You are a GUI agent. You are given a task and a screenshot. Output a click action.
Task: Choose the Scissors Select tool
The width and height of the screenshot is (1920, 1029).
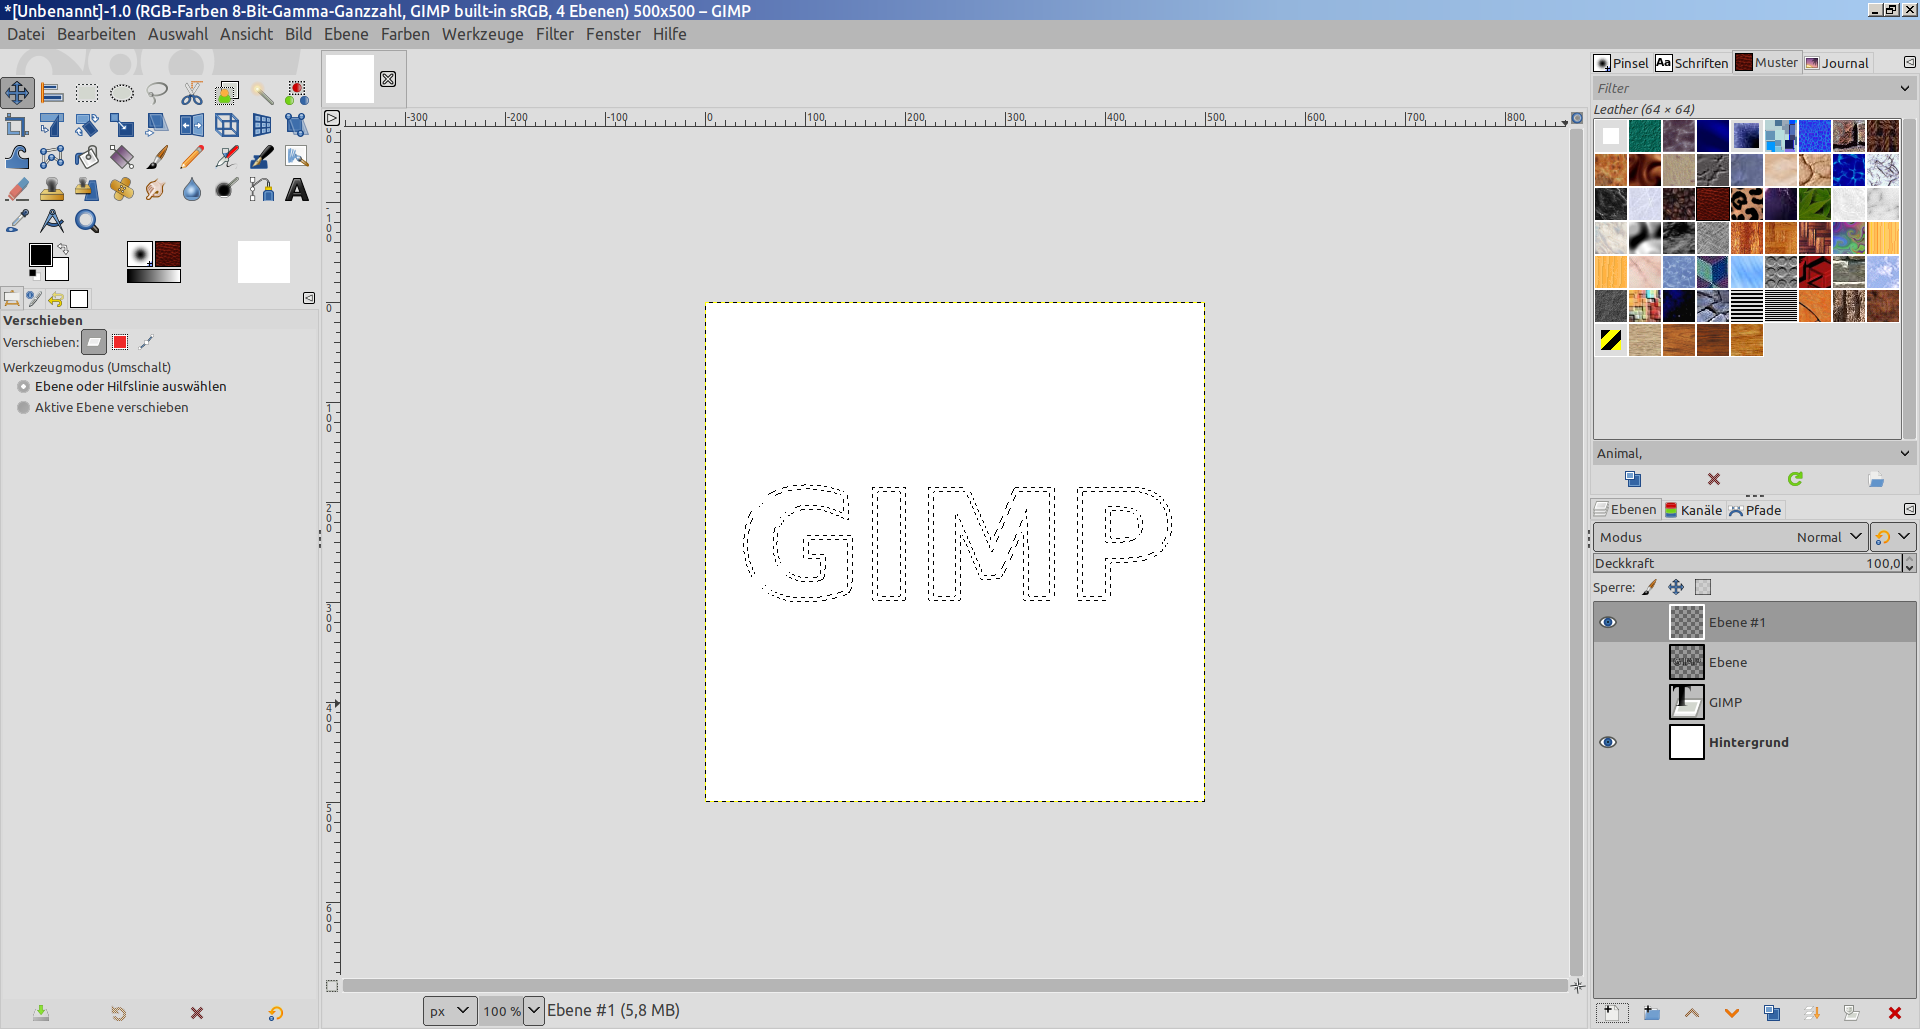[192, 93]
